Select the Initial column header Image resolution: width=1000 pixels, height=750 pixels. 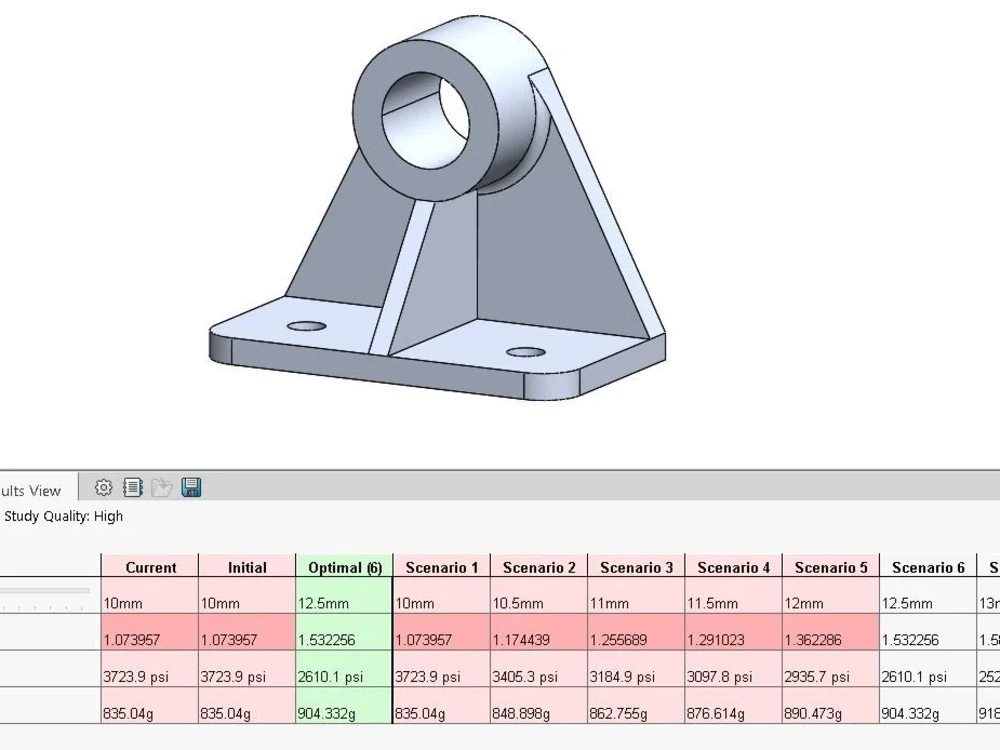247,567
